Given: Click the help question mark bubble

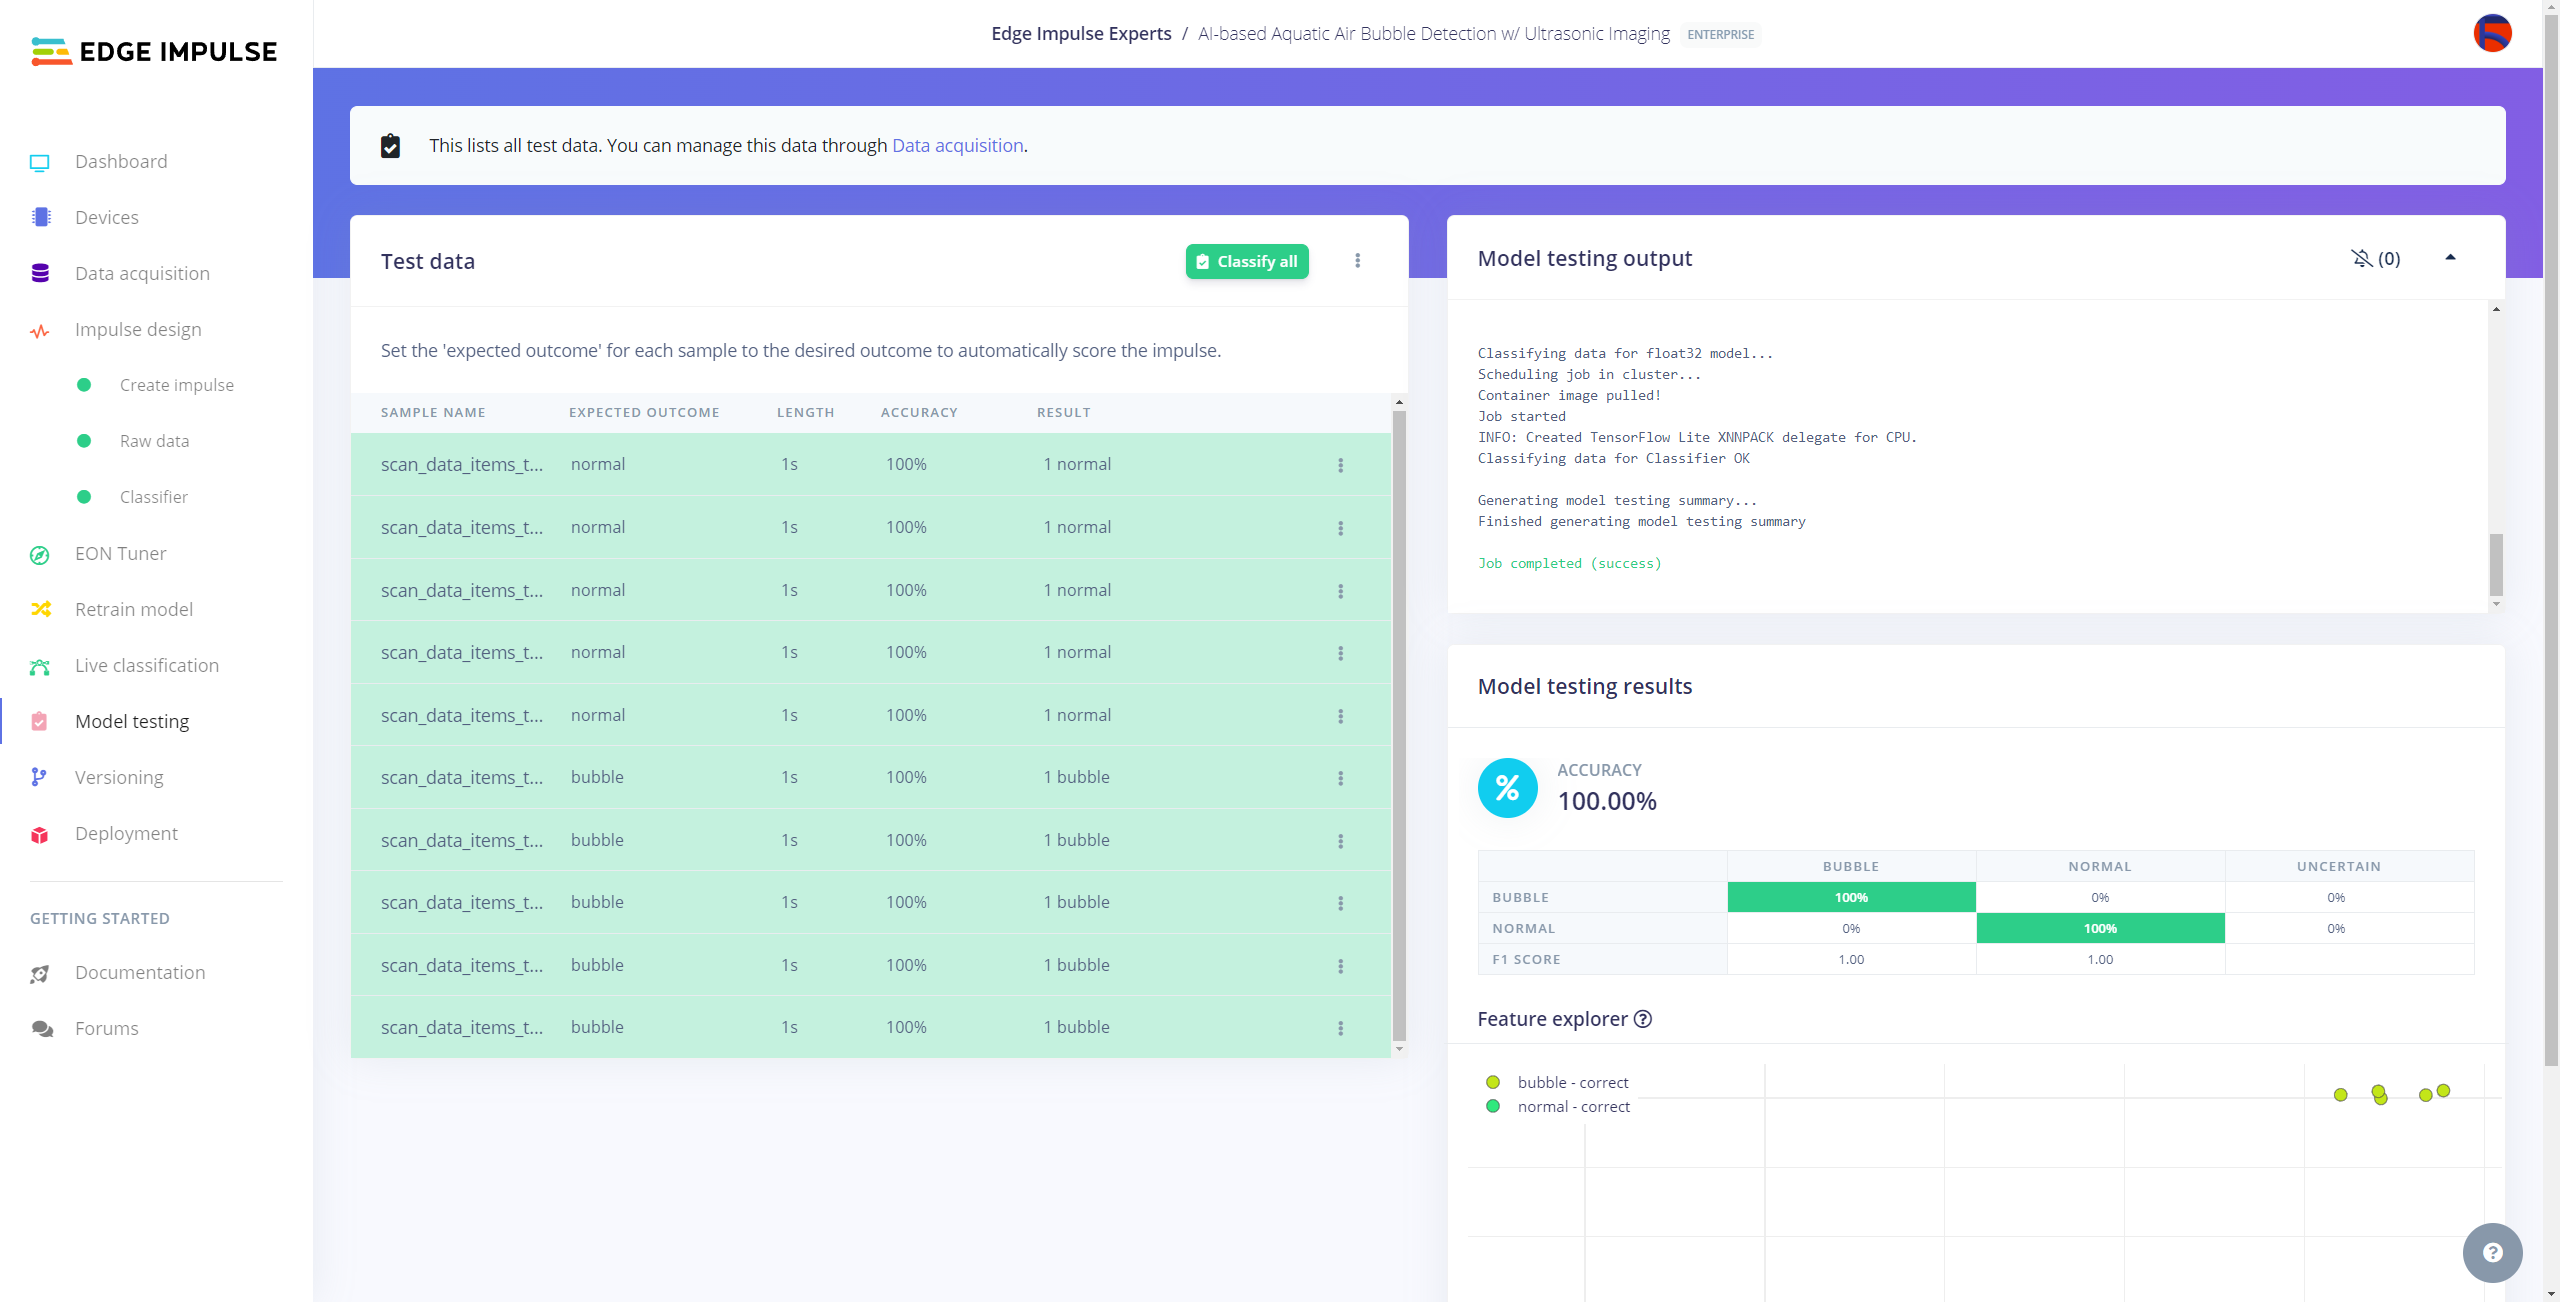Looking at the screenshot, I should click(x=2492, y=1252).
